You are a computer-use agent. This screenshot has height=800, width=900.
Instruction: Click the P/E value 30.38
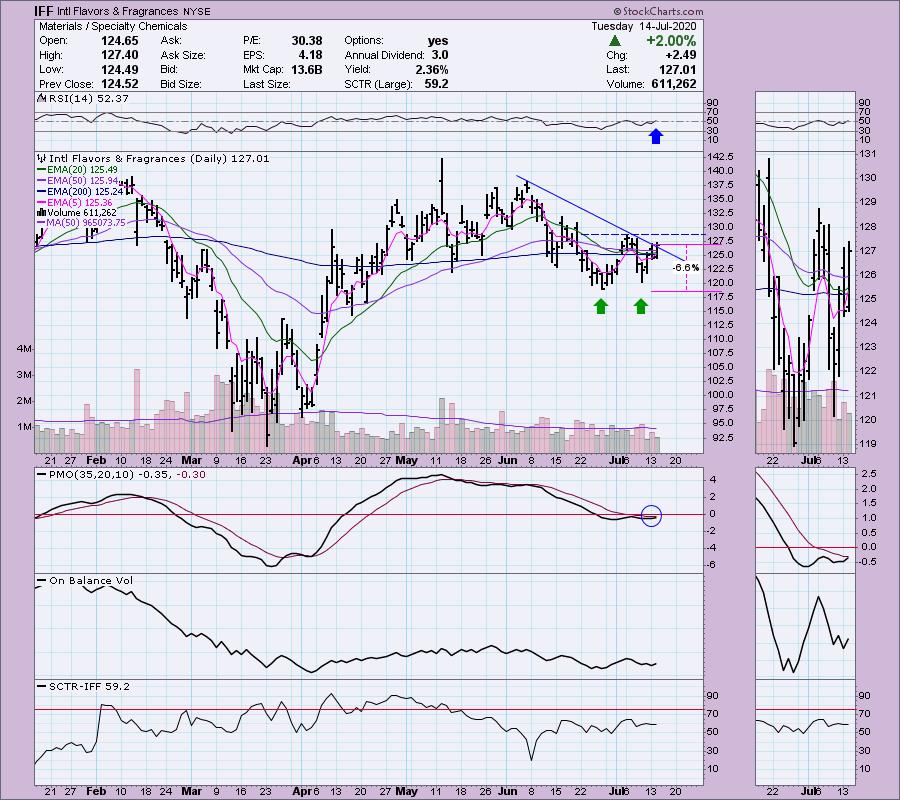pyautogui.click(x=307, y=41)
